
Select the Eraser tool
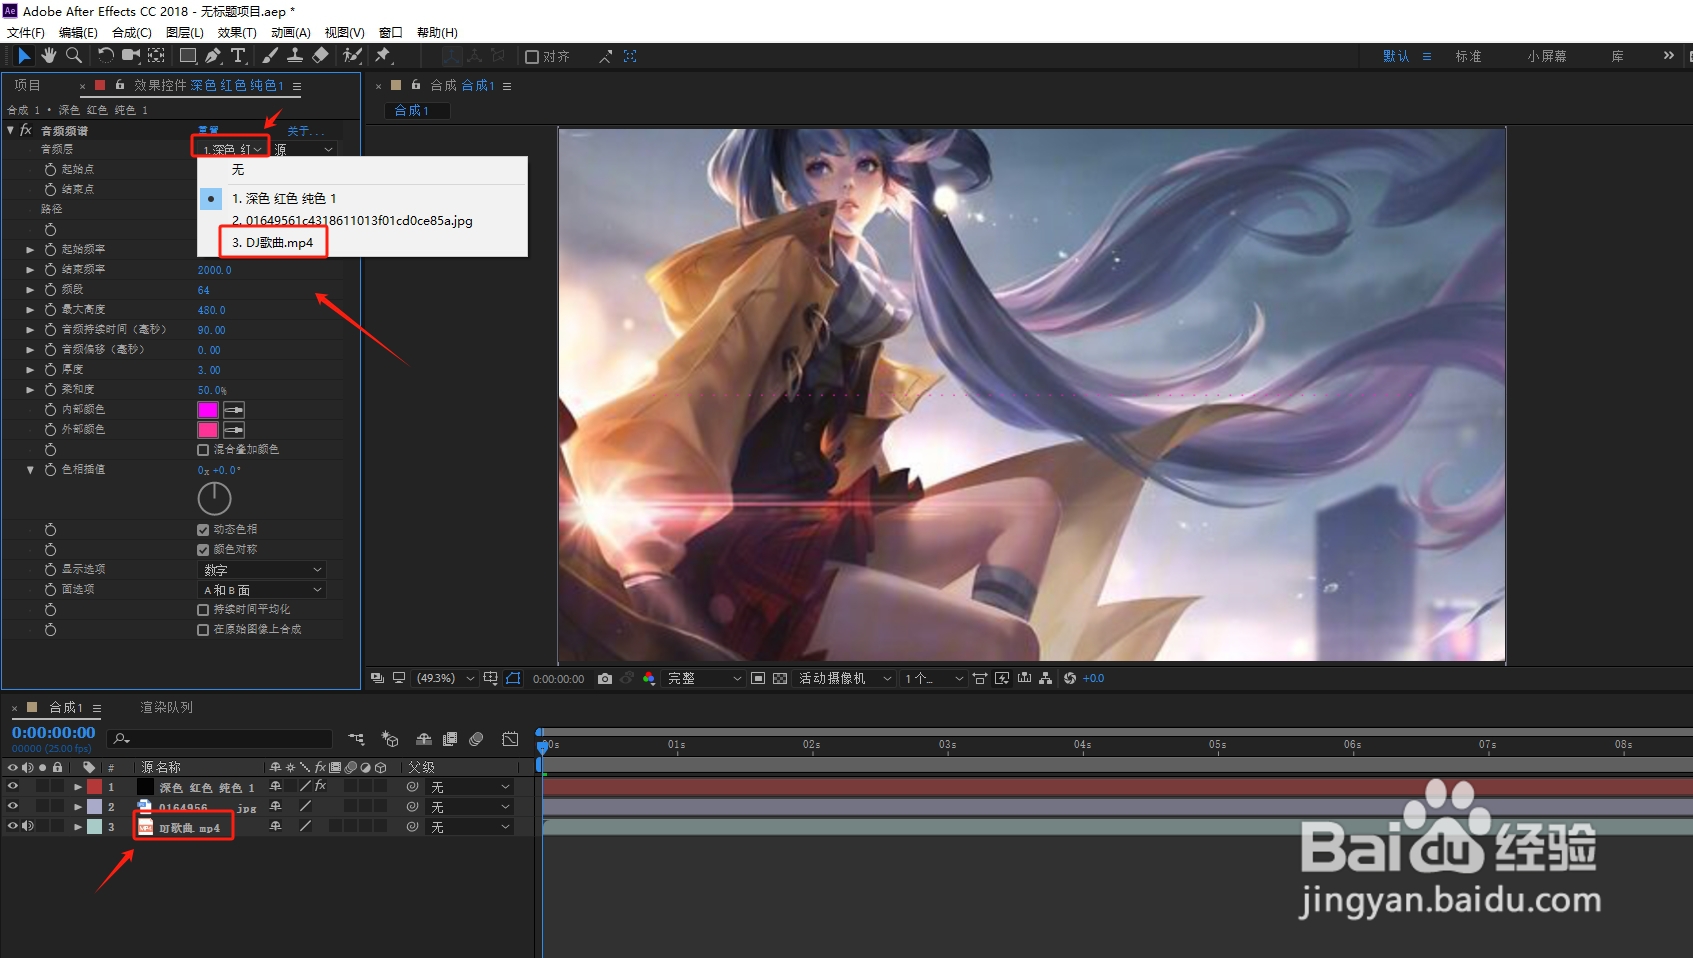coord(320,56)
